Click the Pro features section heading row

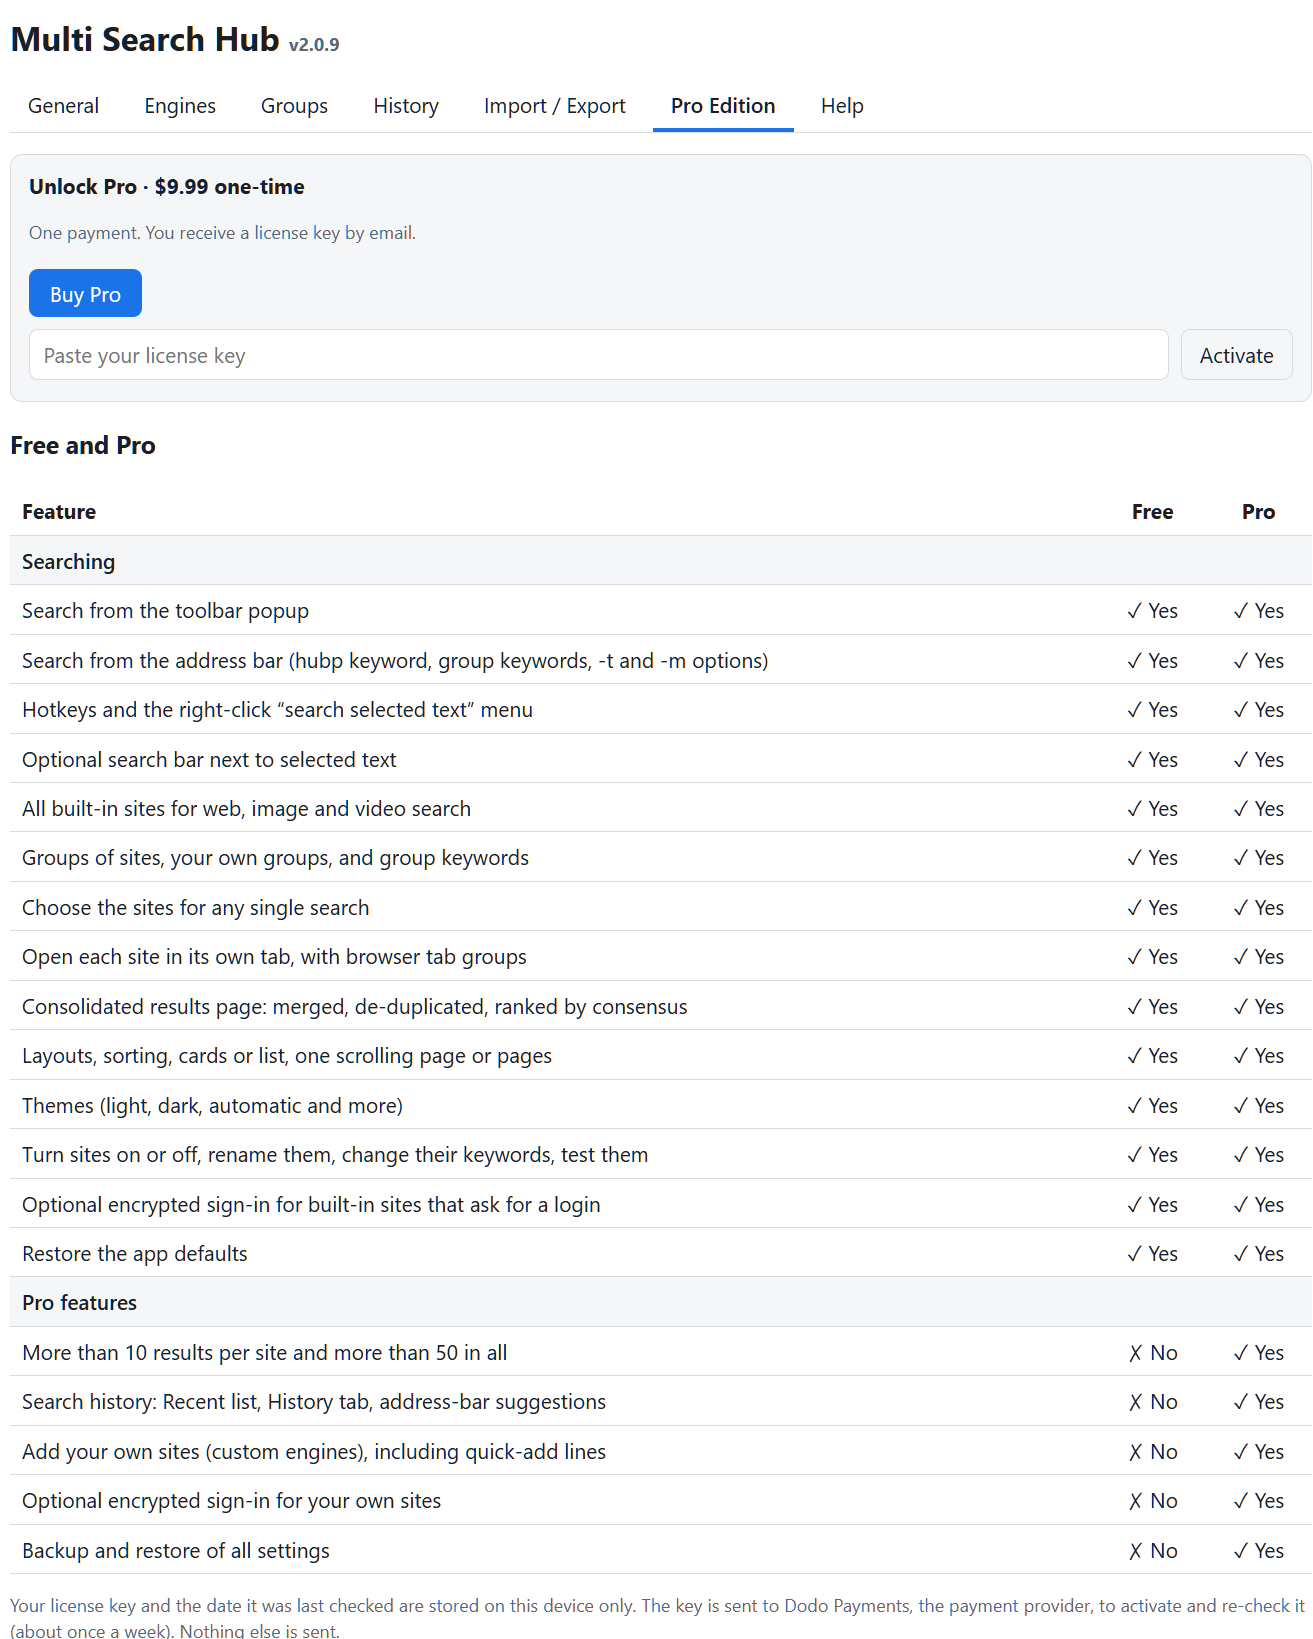pyautogui.click(x=661, y=1302)
